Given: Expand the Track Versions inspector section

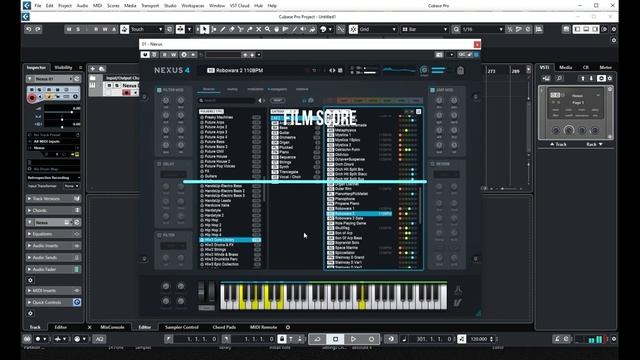Looking at the screenshot, I should click(x=53, y=199).
